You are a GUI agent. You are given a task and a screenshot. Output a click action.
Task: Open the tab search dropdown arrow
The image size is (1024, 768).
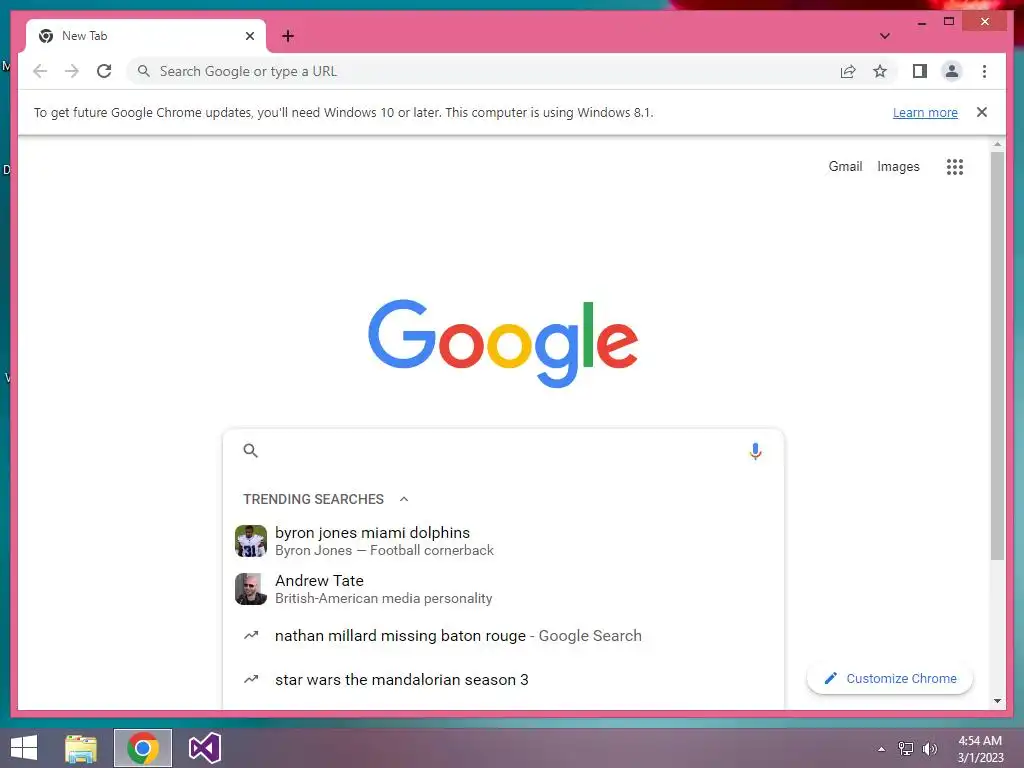click(885, 36)
